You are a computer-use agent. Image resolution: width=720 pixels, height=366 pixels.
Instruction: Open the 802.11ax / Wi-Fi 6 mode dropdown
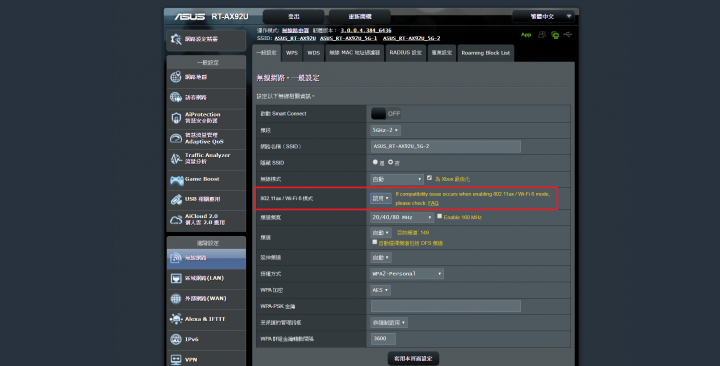click(381, 198)
